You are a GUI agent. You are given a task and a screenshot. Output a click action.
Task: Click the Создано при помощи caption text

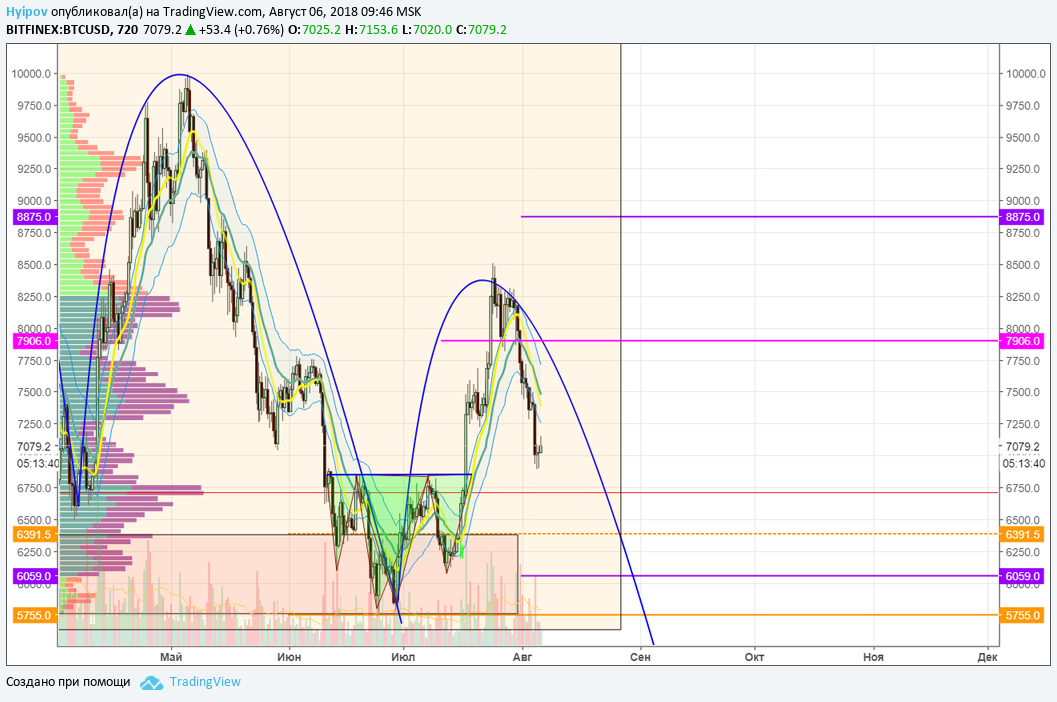(68, 682)
